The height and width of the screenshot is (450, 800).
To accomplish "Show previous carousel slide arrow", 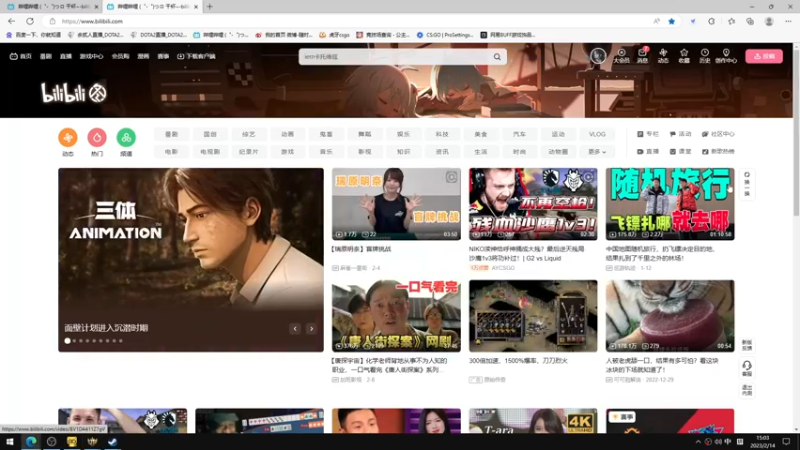I will tap(295, 329).
